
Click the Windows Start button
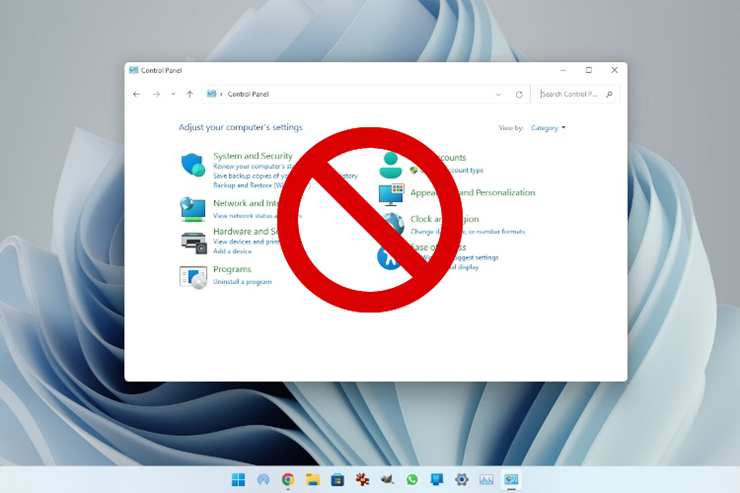[239, 480]
